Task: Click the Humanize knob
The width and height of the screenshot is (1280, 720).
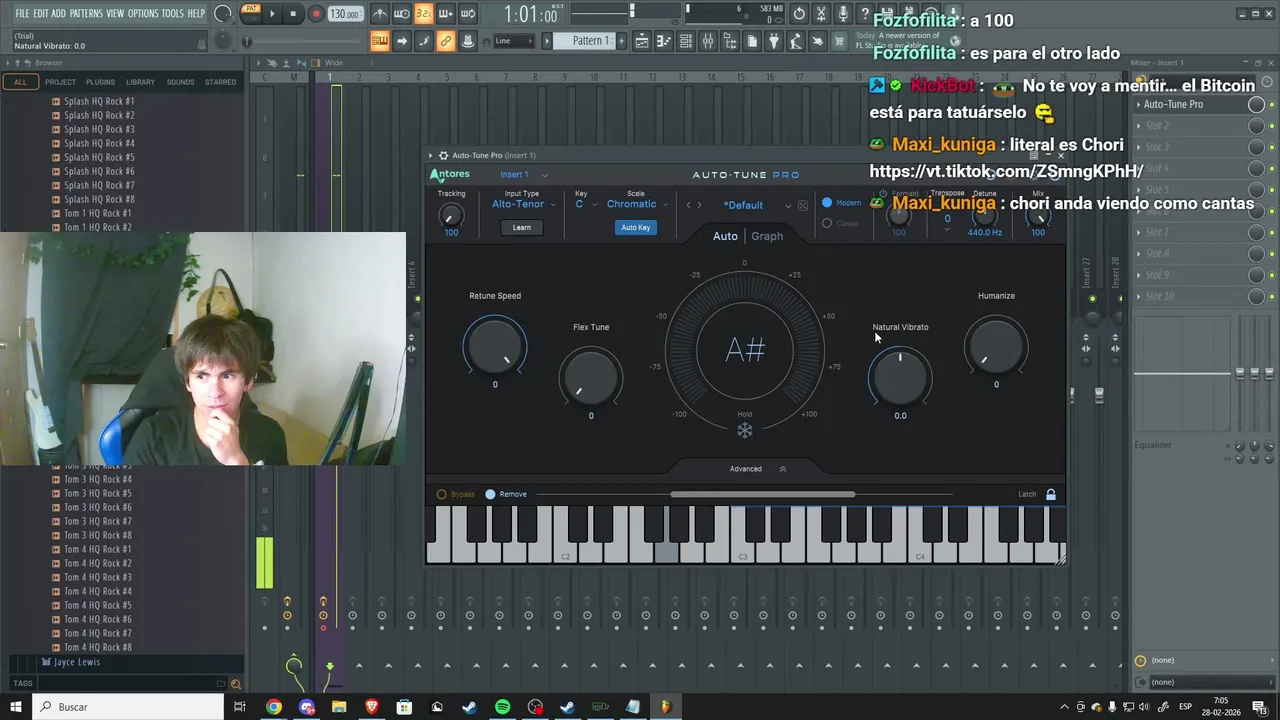Action: pyautogui.click(x=996, y=347)
